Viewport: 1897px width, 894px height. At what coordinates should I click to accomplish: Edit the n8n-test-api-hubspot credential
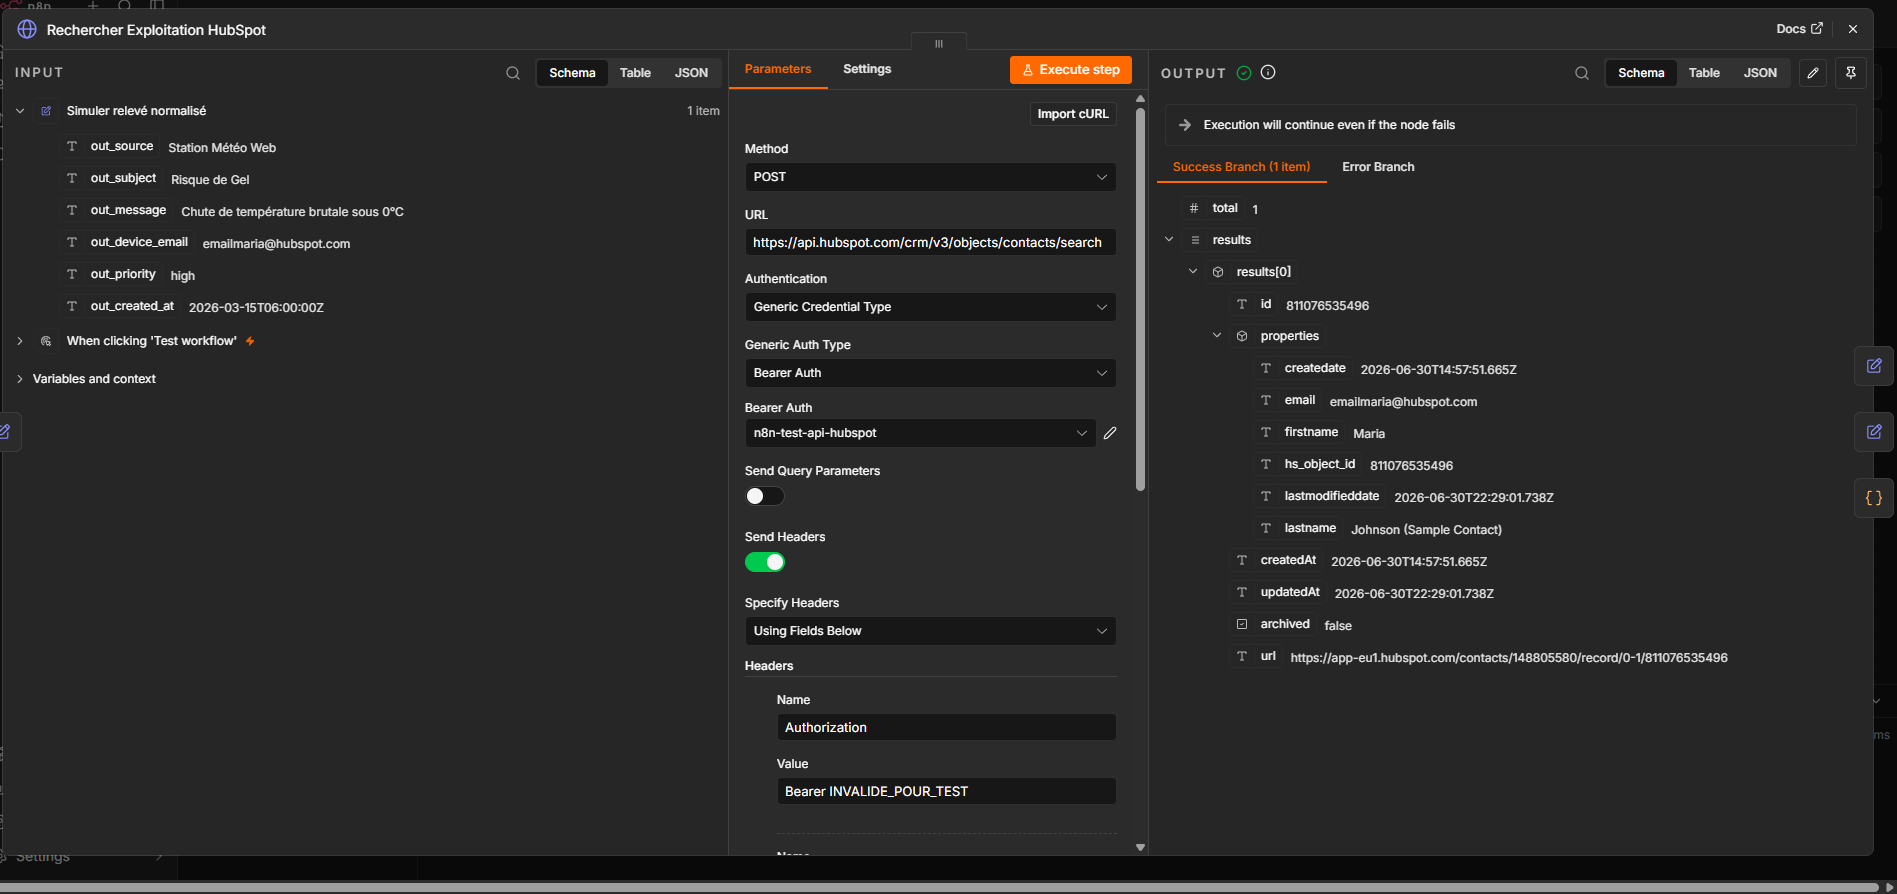1110,433
